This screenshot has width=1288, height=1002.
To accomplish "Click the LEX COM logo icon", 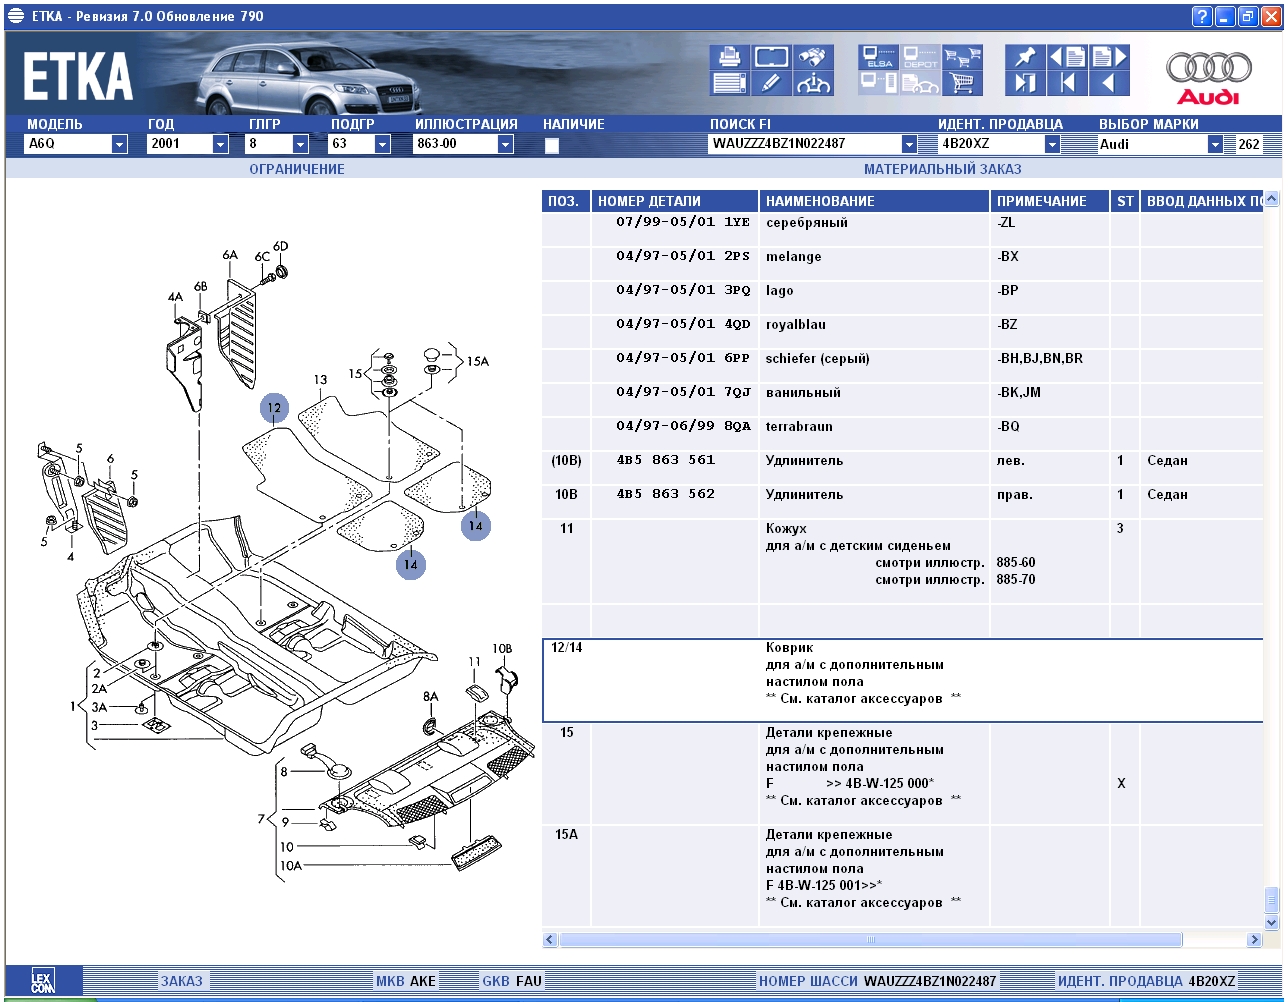I will pos(43,980).
